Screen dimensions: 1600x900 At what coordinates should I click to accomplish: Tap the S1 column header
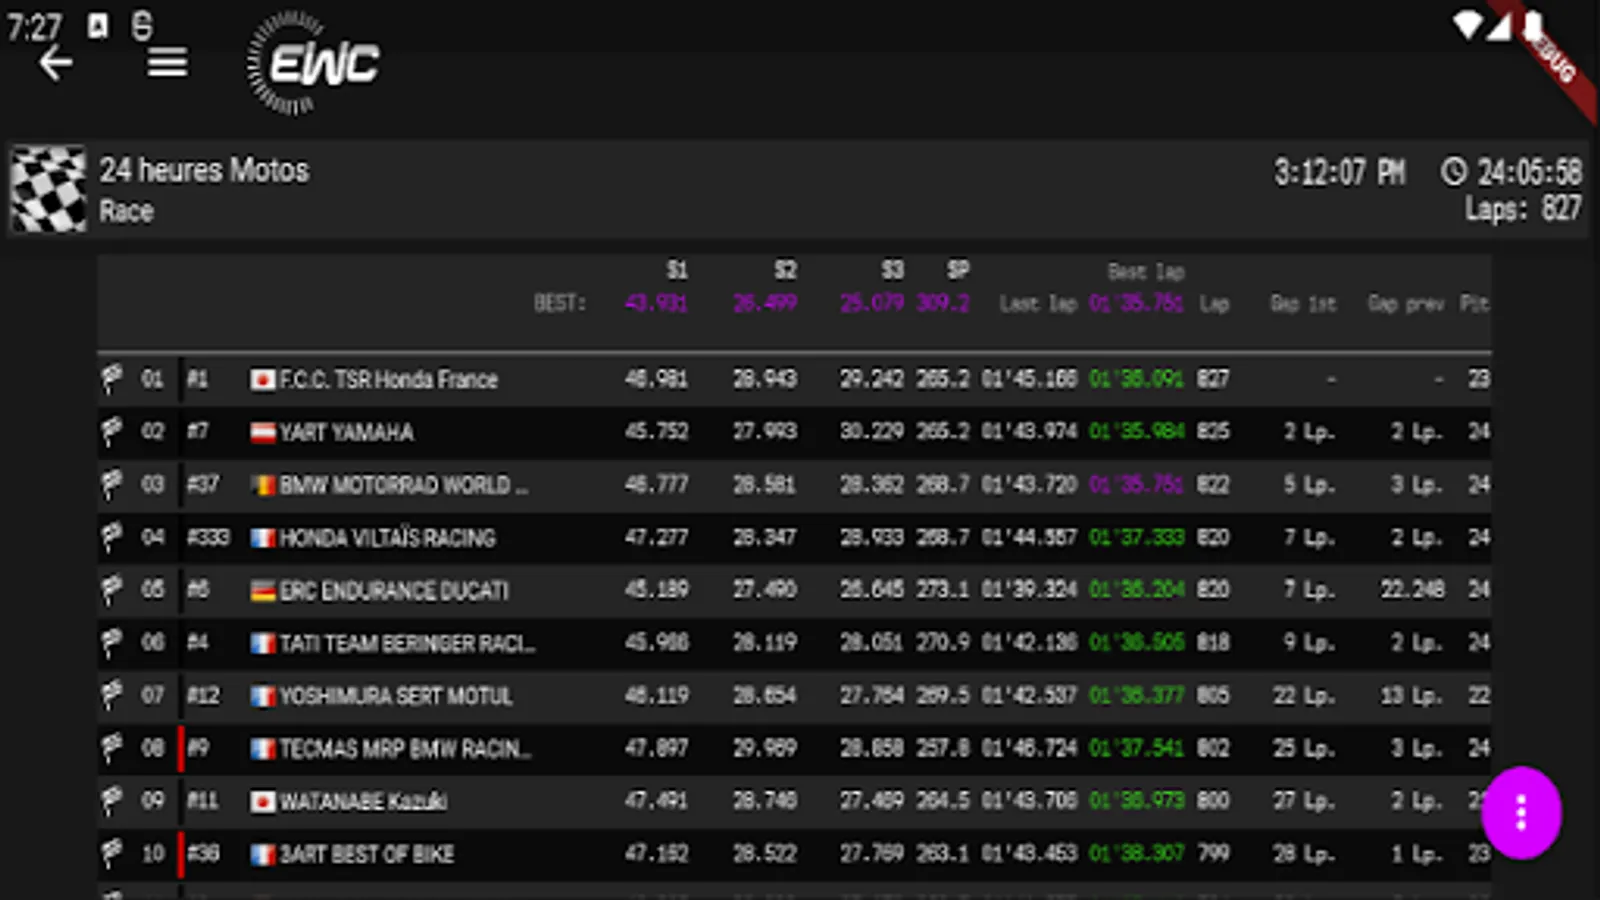click(x=677, y=271)
